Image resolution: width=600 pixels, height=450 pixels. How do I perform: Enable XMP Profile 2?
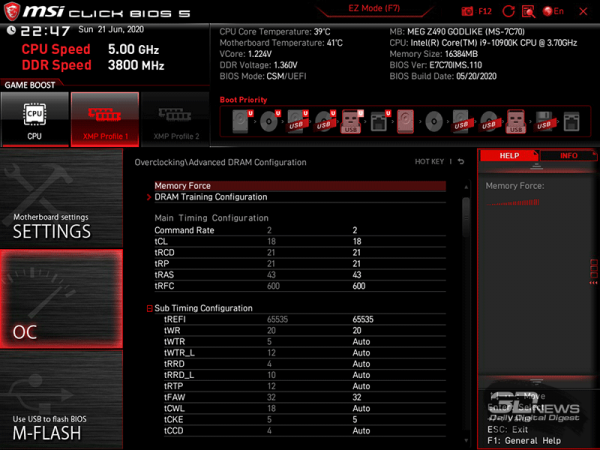(x=175, y=119)
